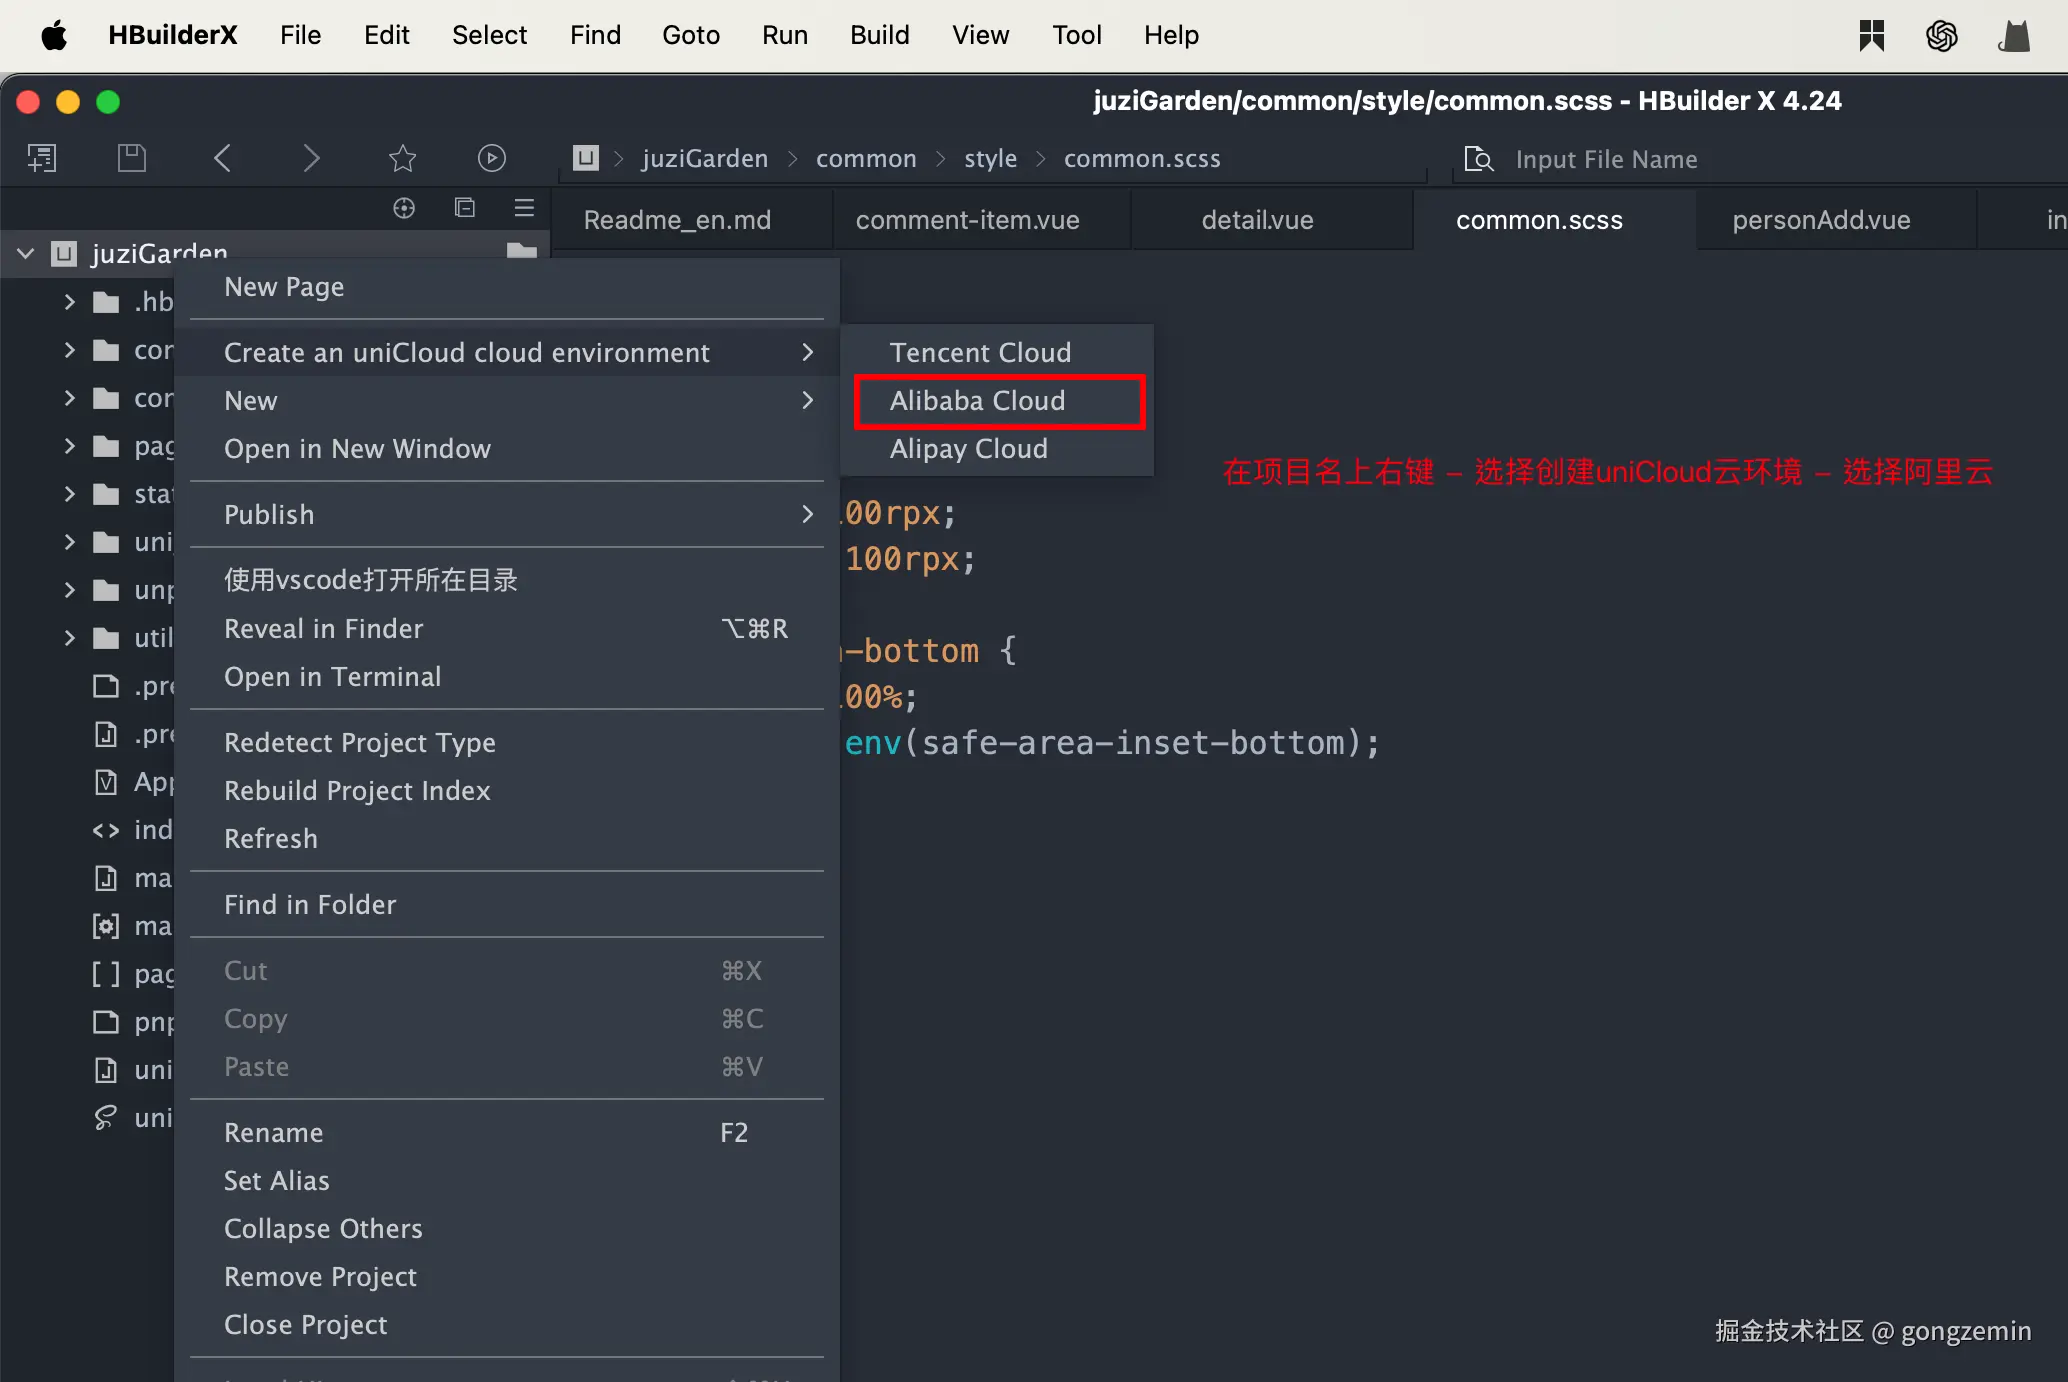Open the project manager hamburger menu icon

(x=524, y=208)
